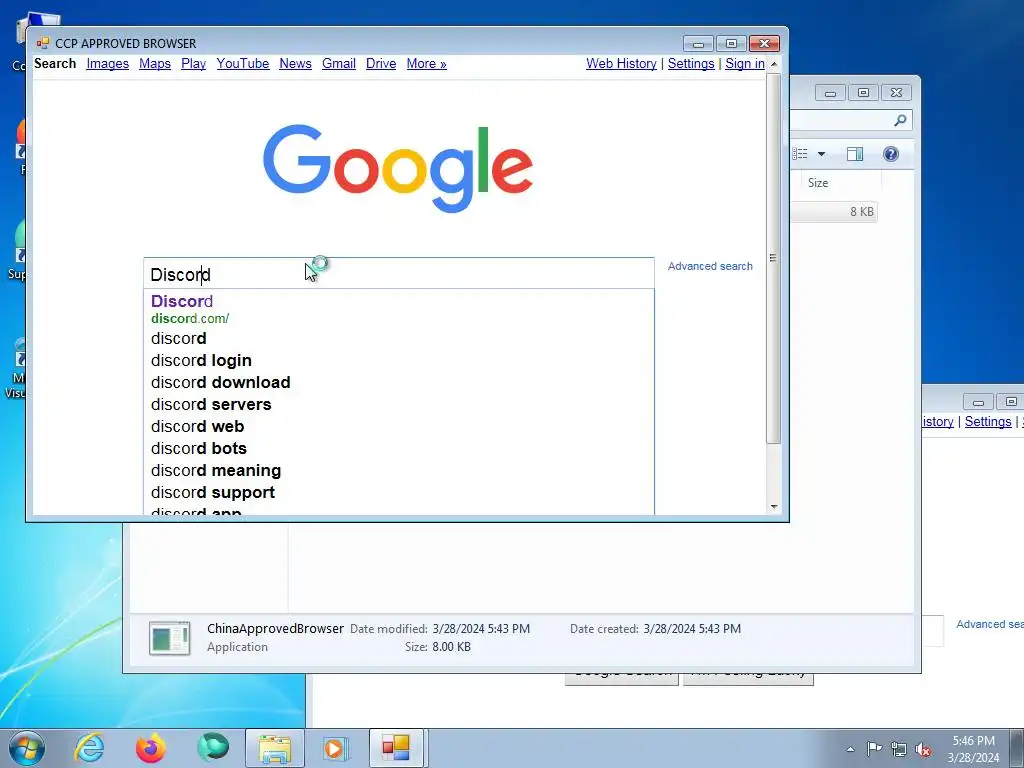Click into the Google search box containing Discord
Viewport: 1024px width, 768px height.
(x=398, y=274)
